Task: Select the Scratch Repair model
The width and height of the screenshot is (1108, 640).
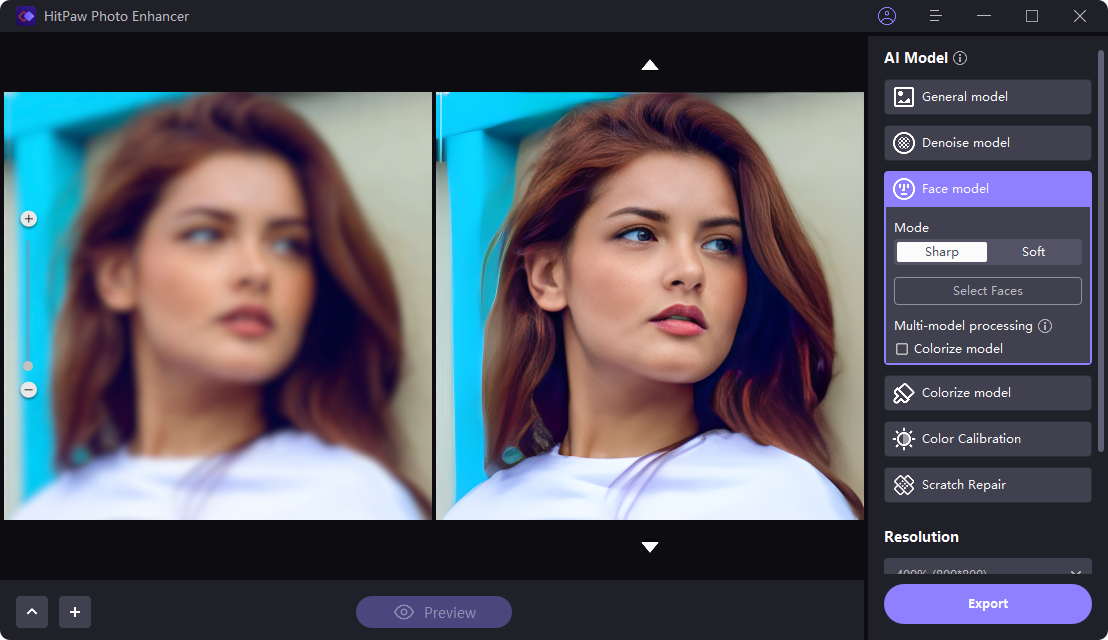Action: (x=986, y=484)
